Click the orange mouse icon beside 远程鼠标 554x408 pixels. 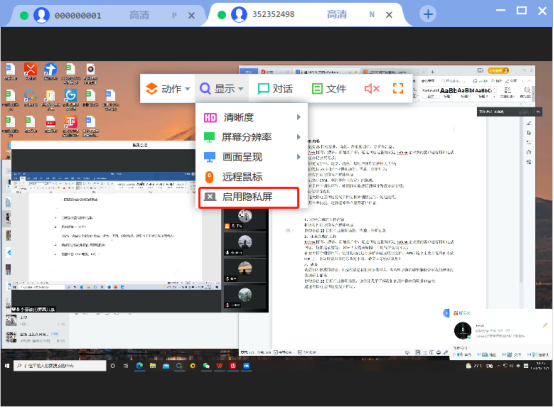pyautogui.click(x=209, y=177)
